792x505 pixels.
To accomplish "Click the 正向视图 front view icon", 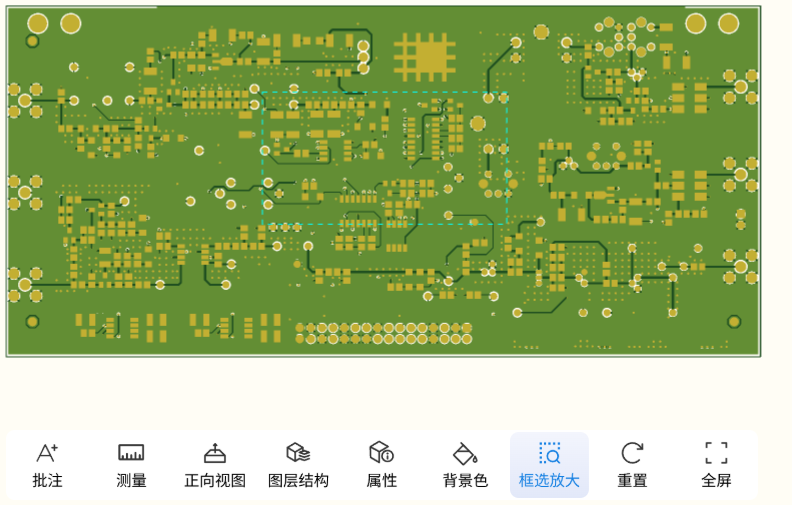I will point(215,453).
